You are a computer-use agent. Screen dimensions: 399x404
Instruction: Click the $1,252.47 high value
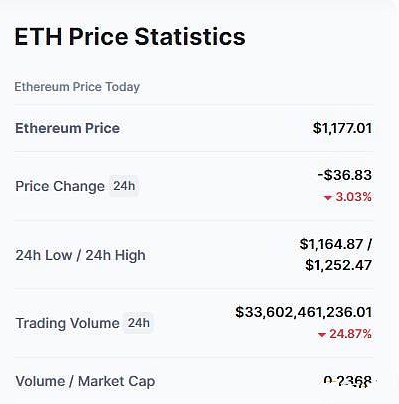coord(338,265)
